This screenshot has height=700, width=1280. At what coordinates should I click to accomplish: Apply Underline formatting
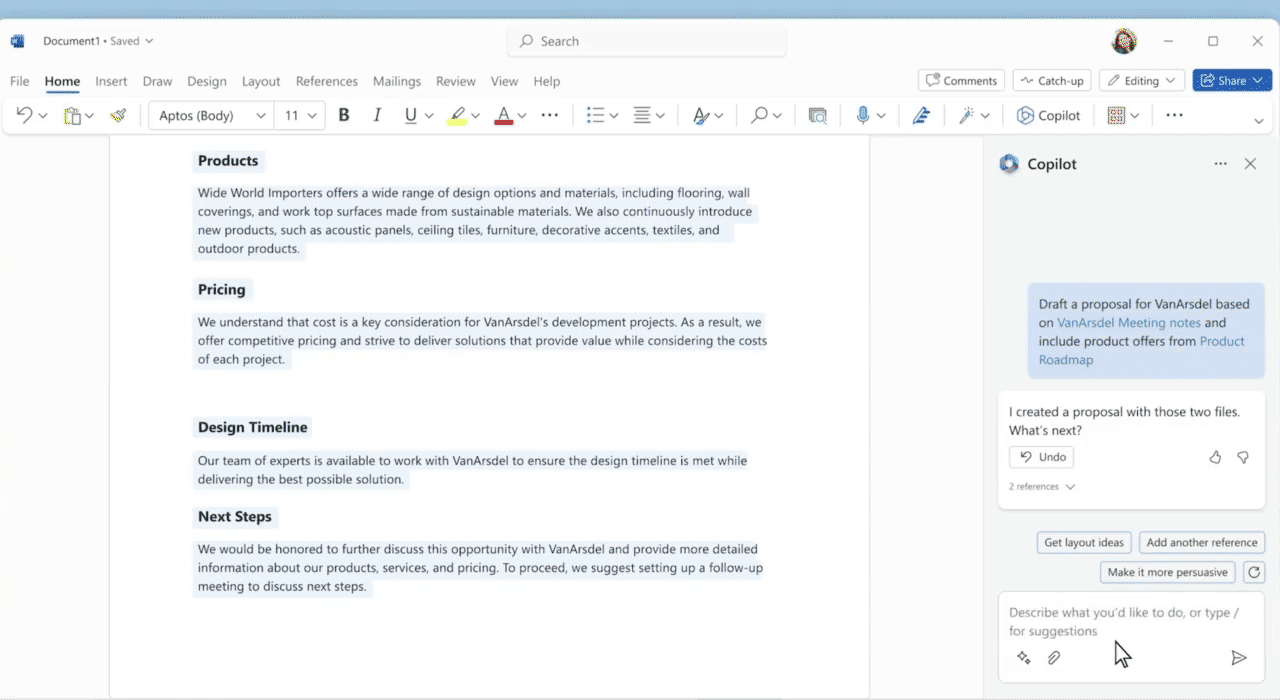tap(410, 115)
